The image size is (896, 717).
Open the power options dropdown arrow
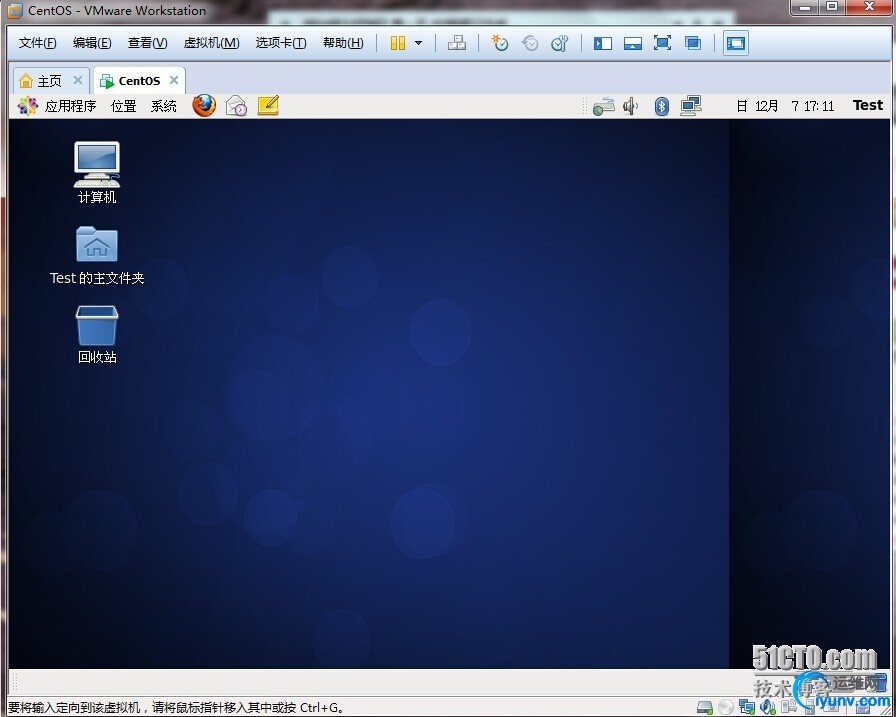click(x=418, y=43)
